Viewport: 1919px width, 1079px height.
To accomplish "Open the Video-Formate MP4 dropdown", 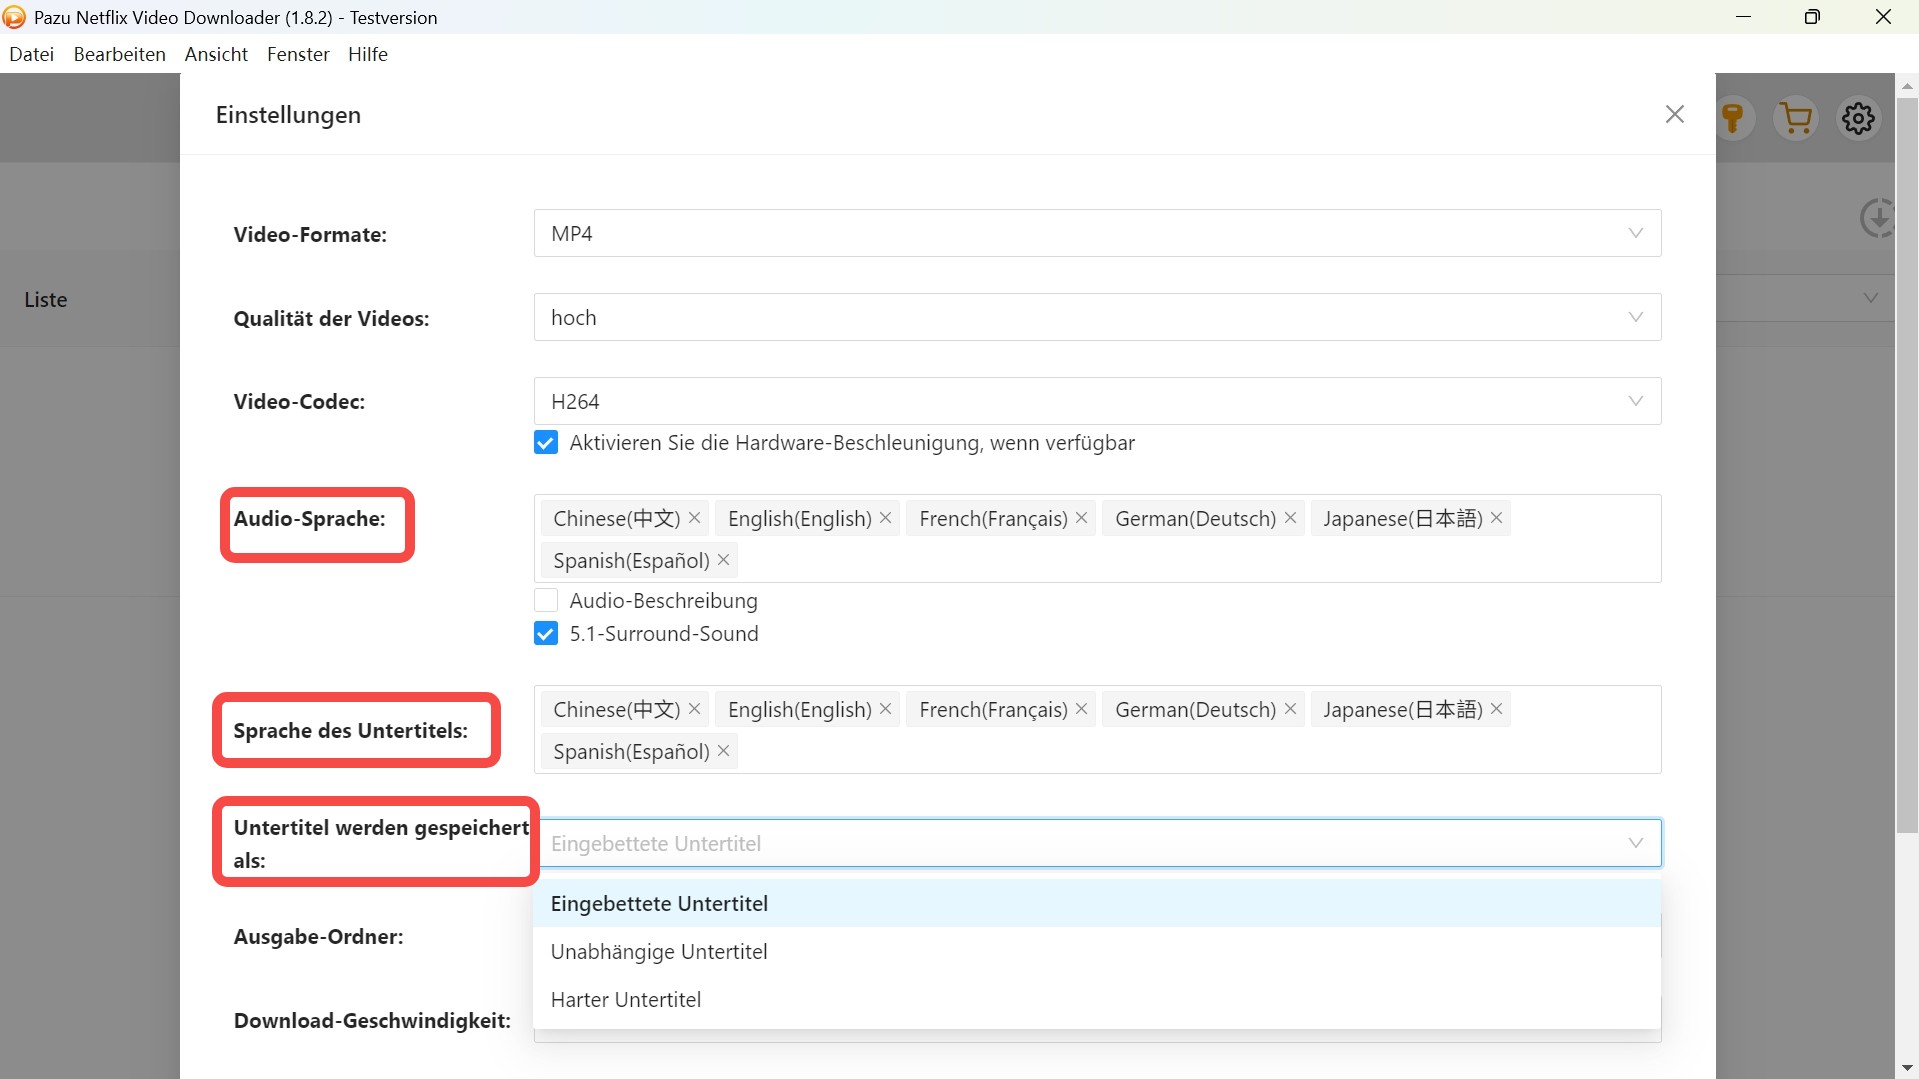I will (1097, 233).
